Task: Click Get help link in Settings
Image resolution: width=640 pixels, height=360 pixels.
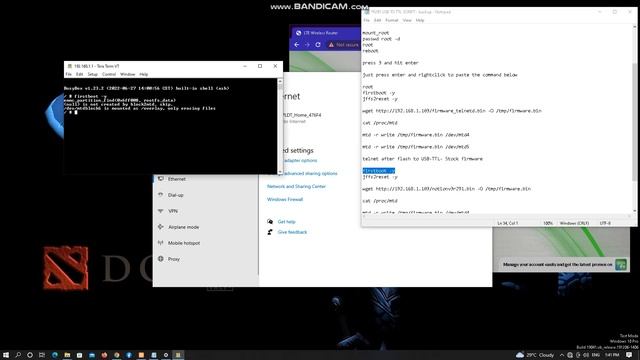Action: [287, 222]
